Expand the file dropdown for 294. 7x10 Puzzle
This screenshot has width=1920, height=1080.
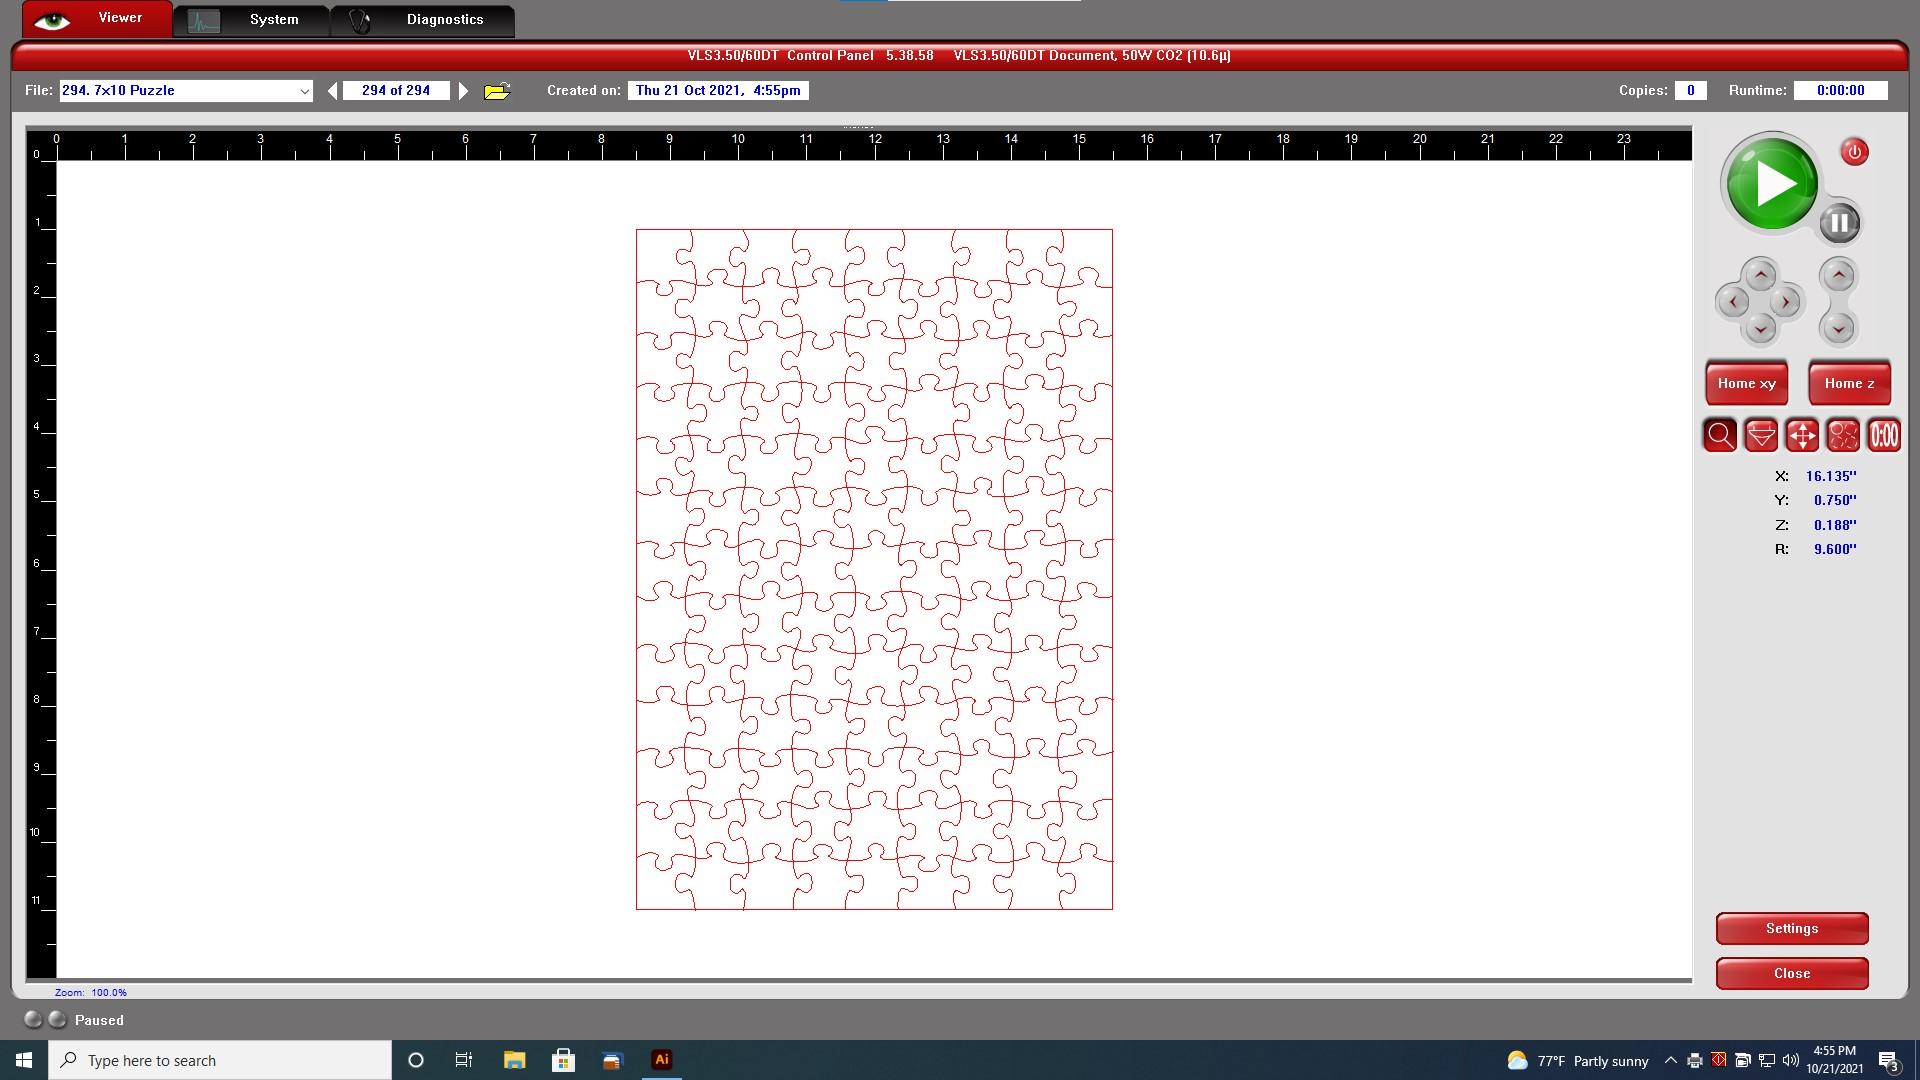(x=301, y=90)
